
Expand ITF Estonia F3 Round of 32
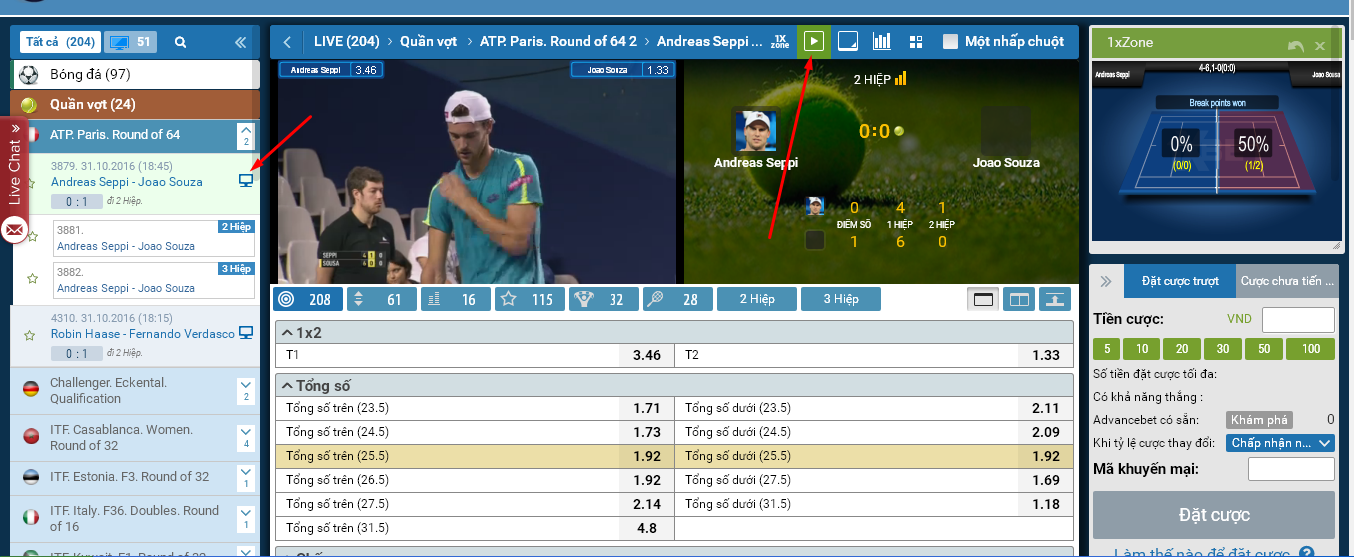pyautogui.click(x=246, y=477)
